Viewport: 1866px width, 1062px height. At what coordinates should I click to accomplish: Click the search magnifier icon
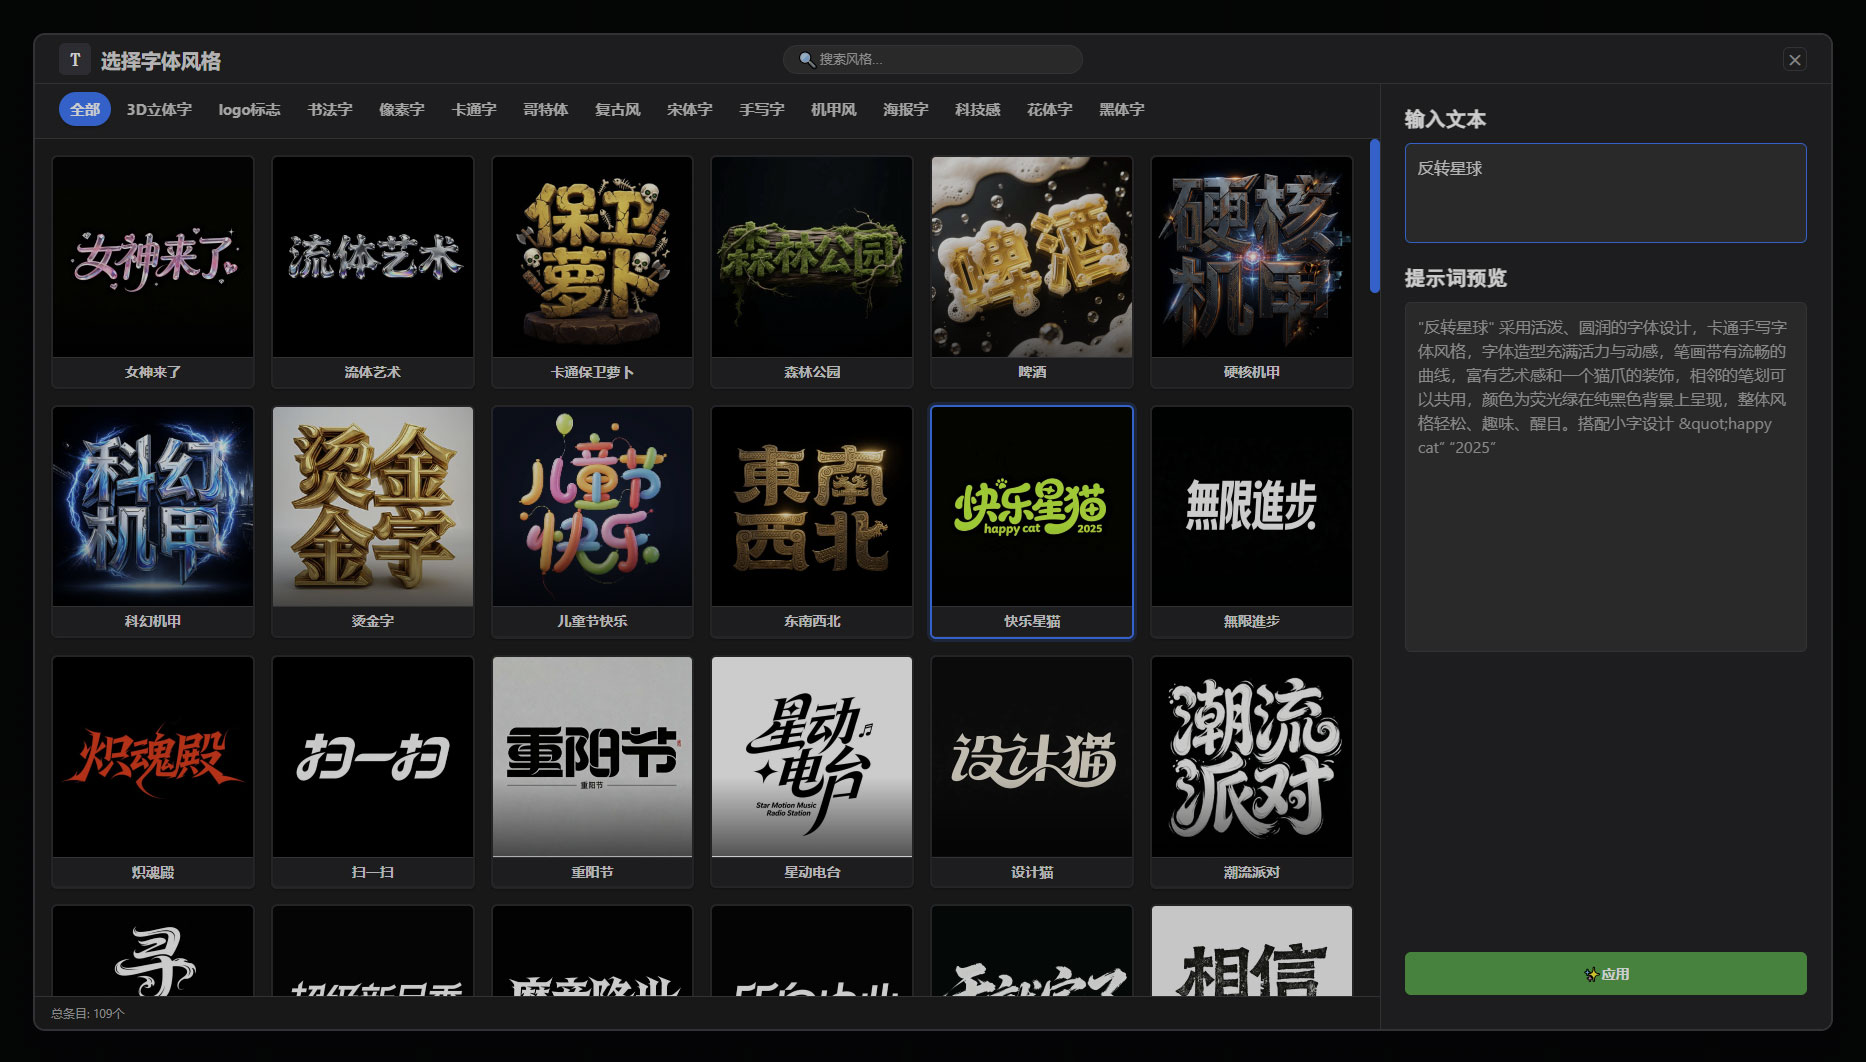tap(806, 60)
